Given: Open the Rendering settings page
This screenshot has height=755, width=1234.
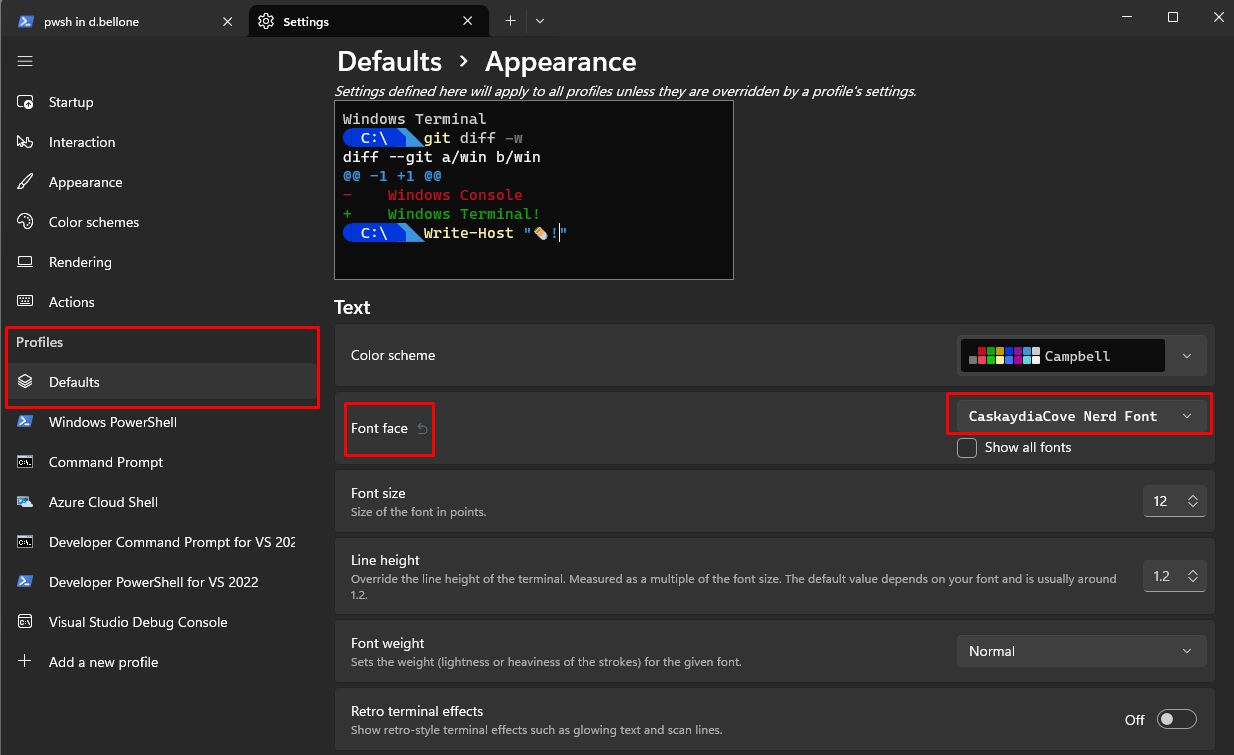Looking at the screenshot, I should coord(80,262).
